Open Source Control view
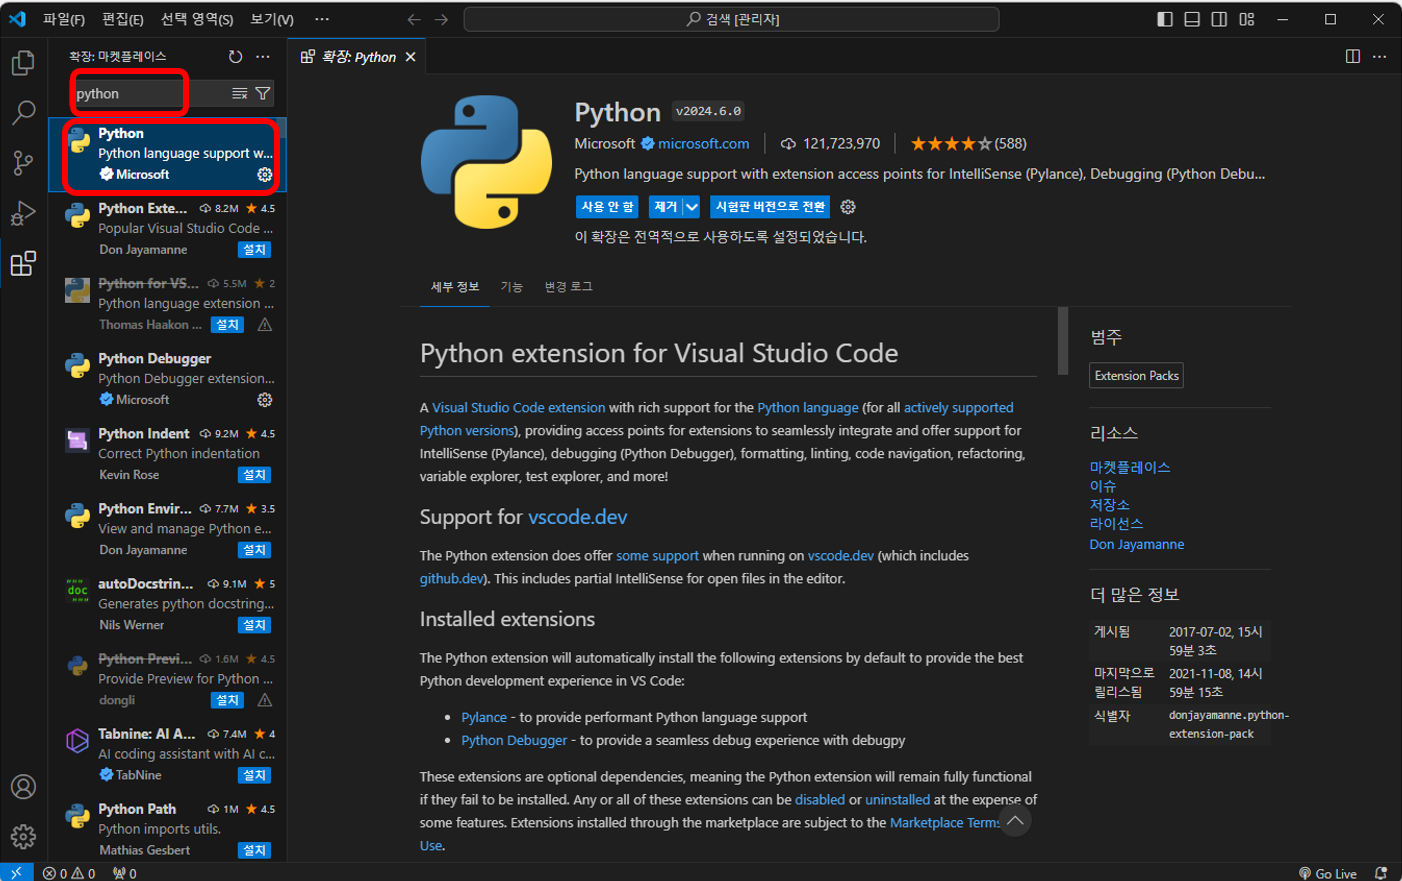1402x881 pixels. coord(23,162)
